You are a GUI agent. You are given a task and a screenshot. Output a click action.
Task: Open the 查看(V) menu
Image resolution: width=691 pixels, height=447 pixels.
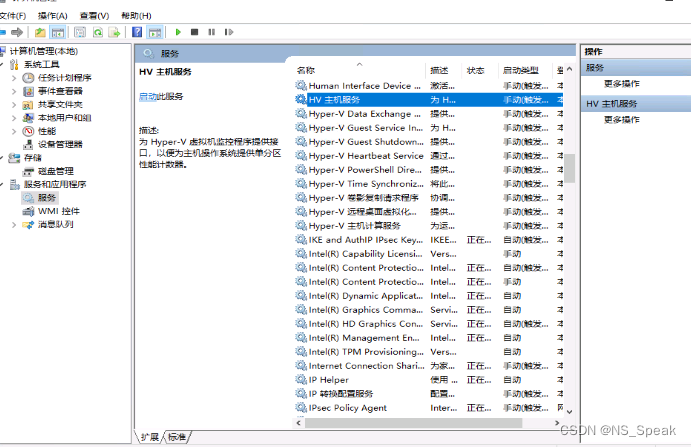point(94,16)
